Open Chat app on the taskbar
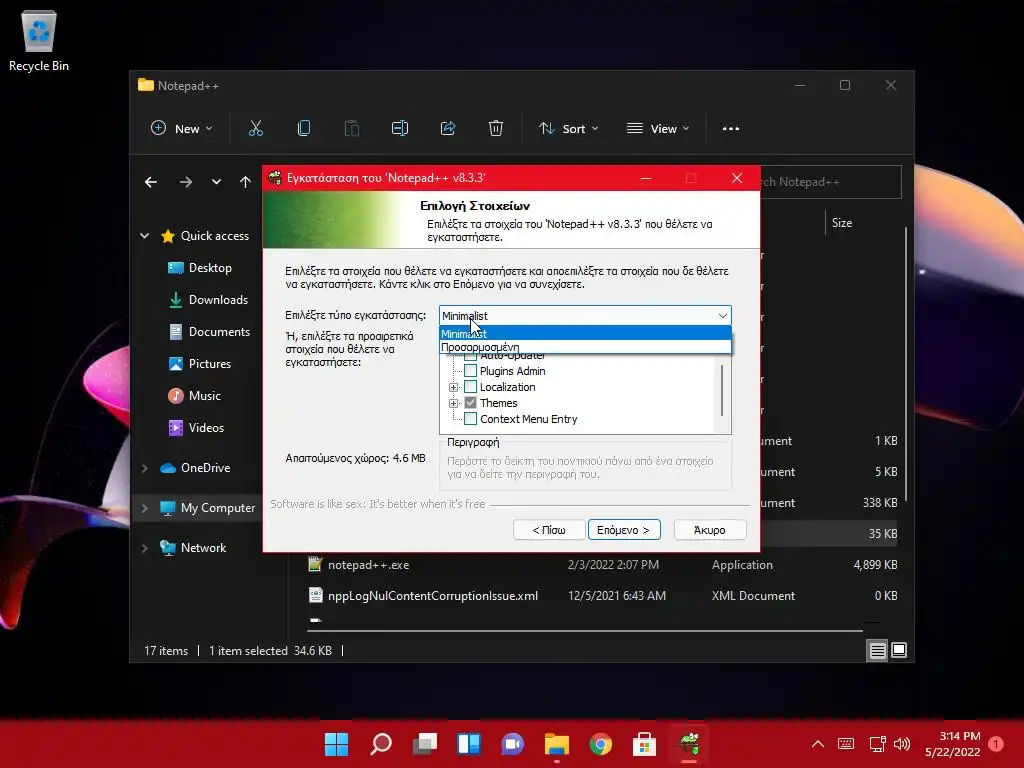Image resolution: width=1024 pixels, height=768 pixels. pos(513,744)
